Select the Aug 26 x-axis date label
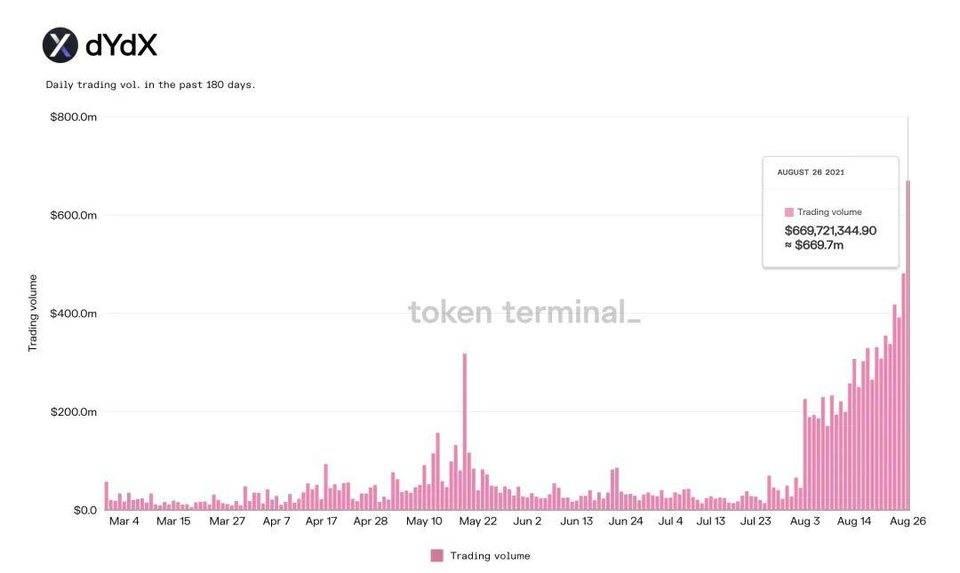960x573 pixels. 908,521
